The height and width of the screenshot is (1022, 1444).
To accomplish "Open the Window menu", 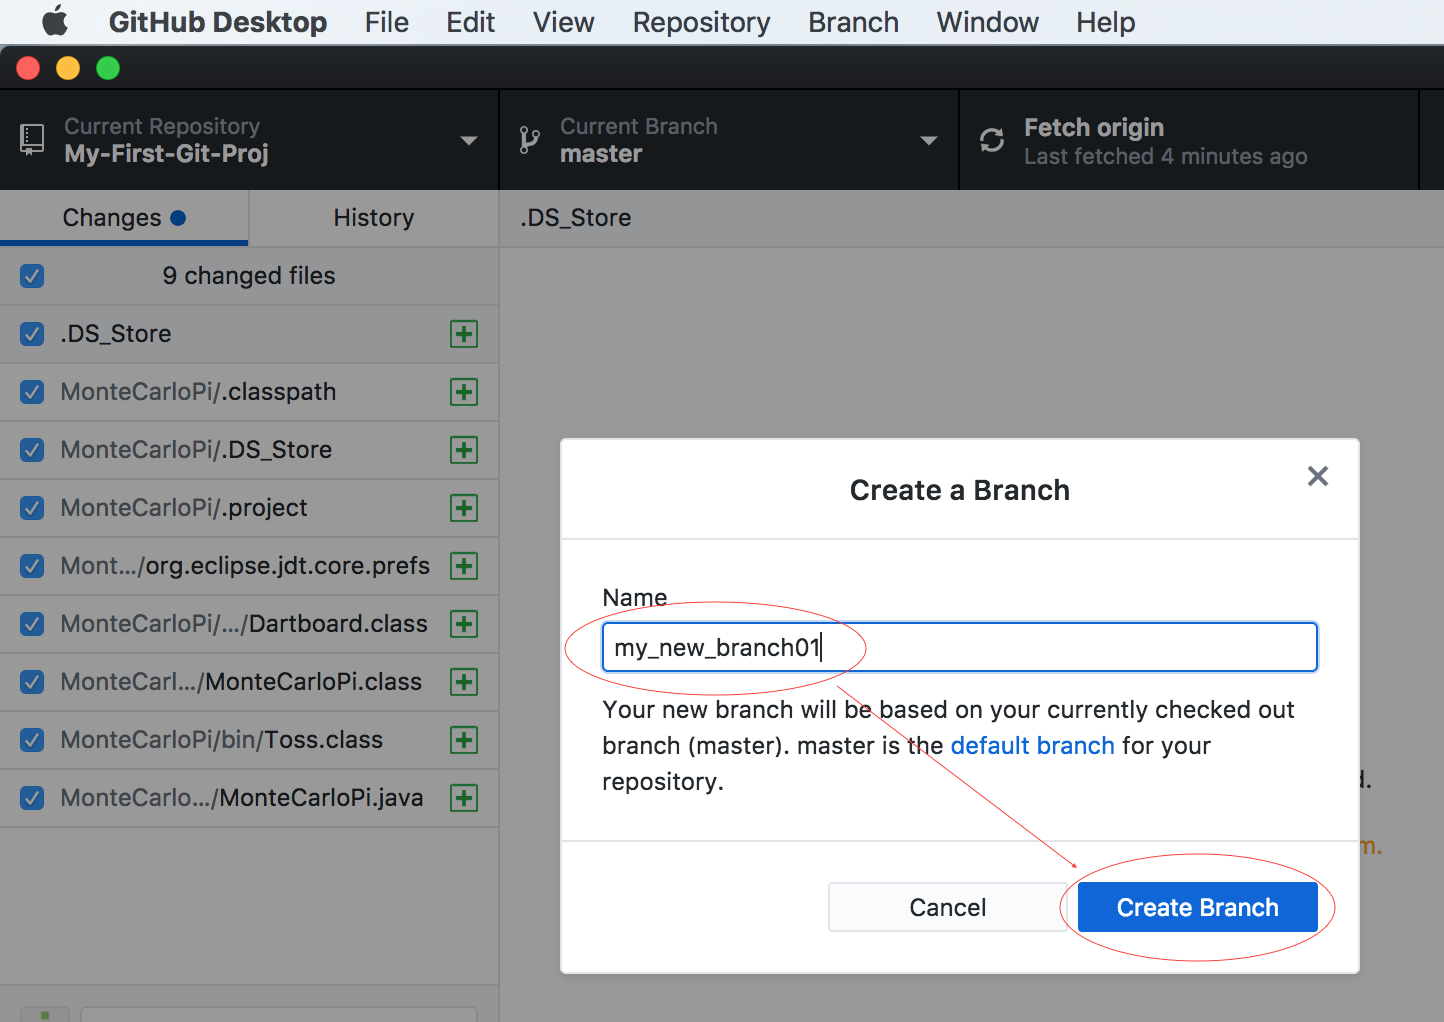I will [988, 22].
